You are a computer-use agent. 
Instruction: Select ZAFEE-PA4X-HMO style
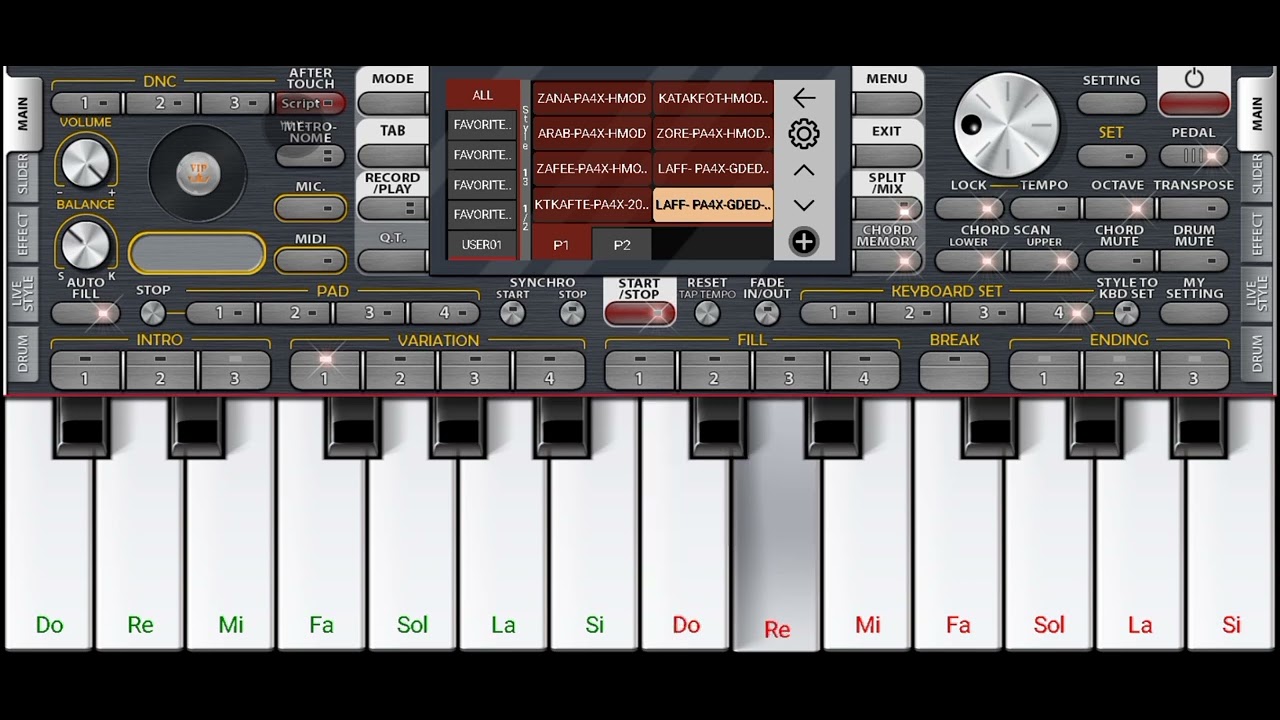(591, 169)
